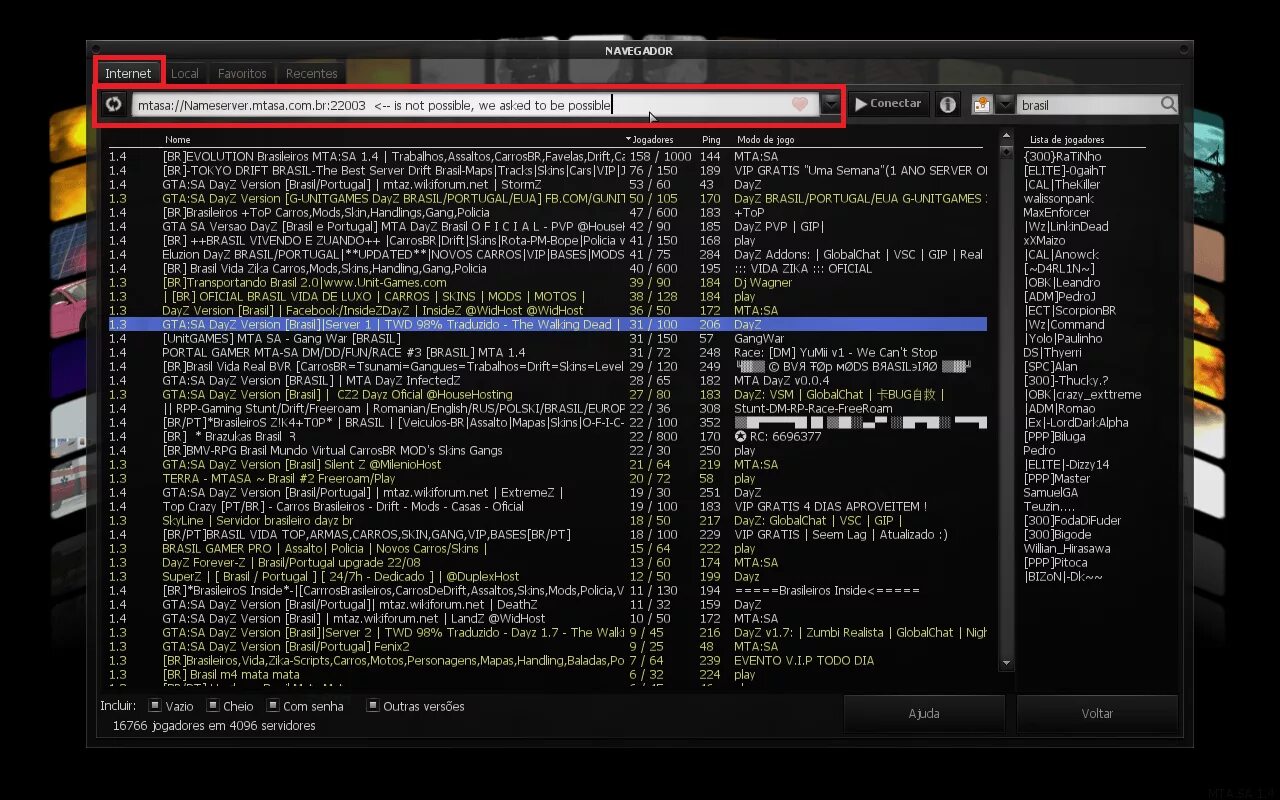This screenshot has height=800, width=1280.
Task: Select '[BR] Brasil m4 mata mata' server
Action: click(x=548, y=674)
